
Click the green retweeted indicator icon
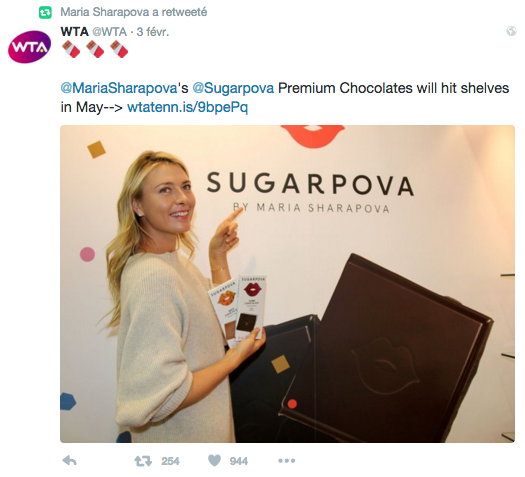tap(45, 13)
